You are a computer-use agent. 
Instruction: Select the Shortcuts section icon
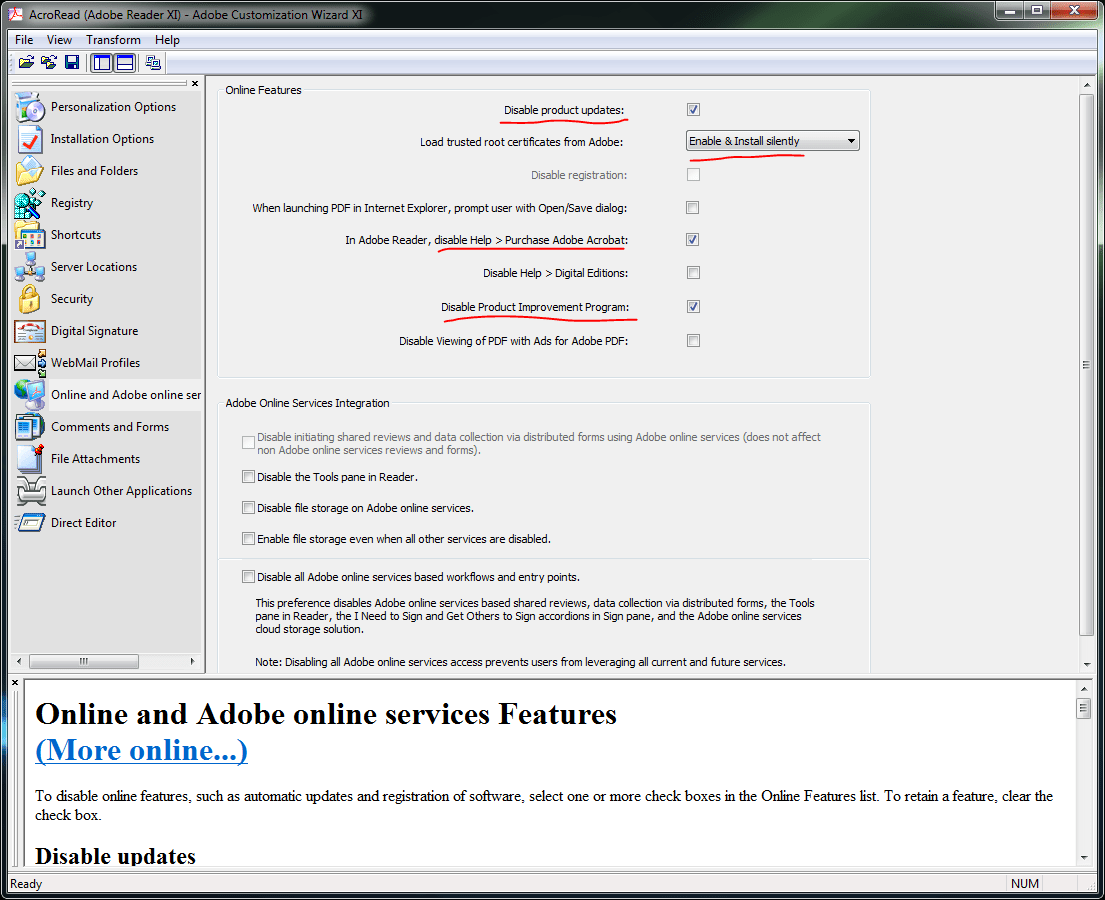coord(75,234)
